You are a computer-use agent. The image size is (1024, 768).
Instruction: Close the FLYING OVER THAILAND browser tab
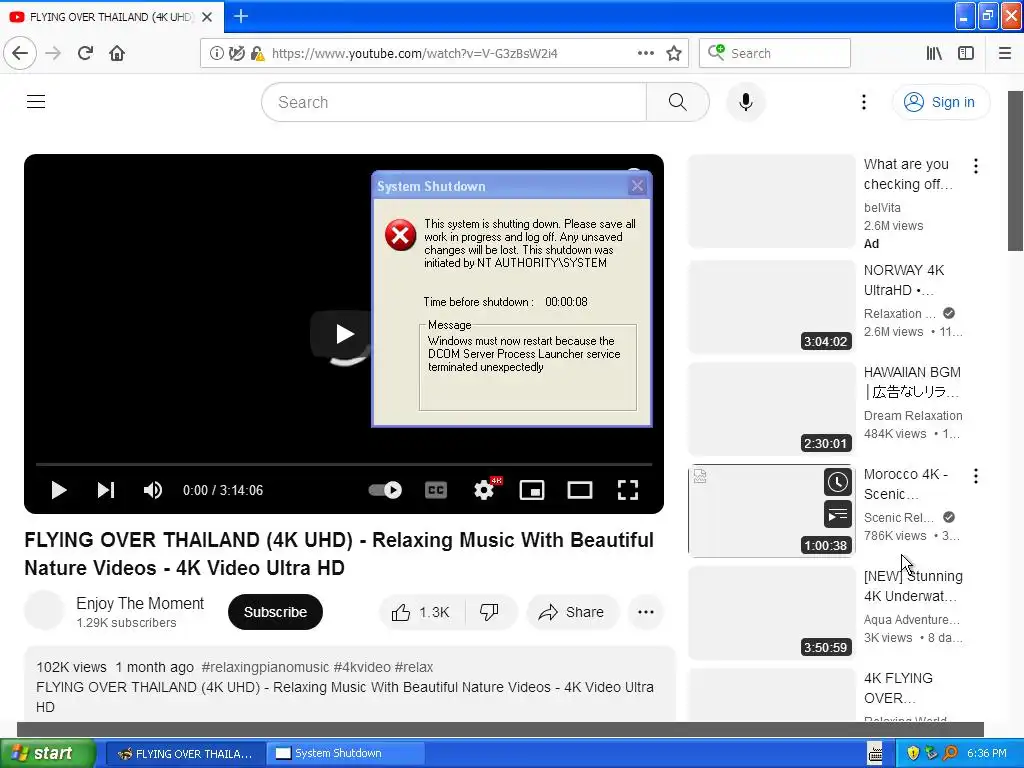tap(207, 17)
